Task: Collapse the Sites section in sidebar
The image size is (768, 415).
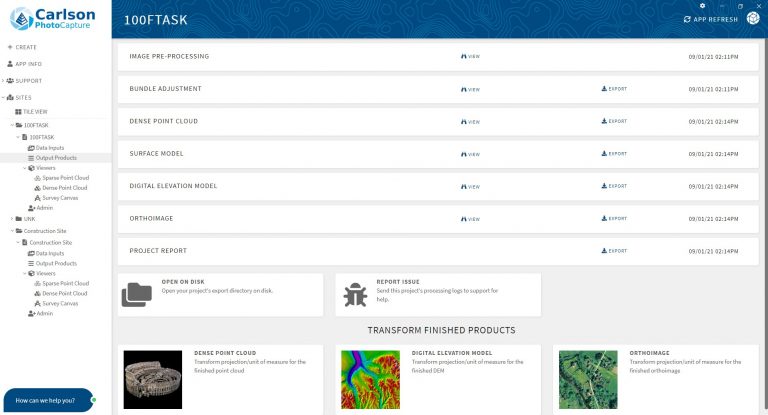Action: point(6,97)
